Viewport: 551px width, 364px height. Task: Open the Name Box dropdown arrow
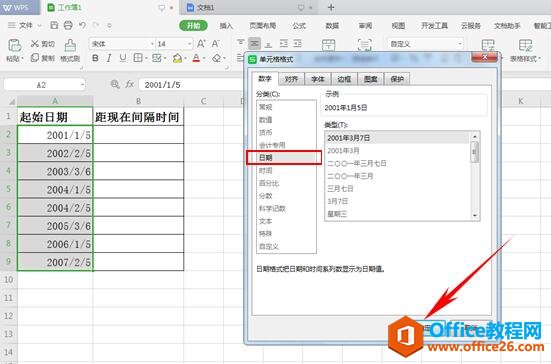pos(82,85)
